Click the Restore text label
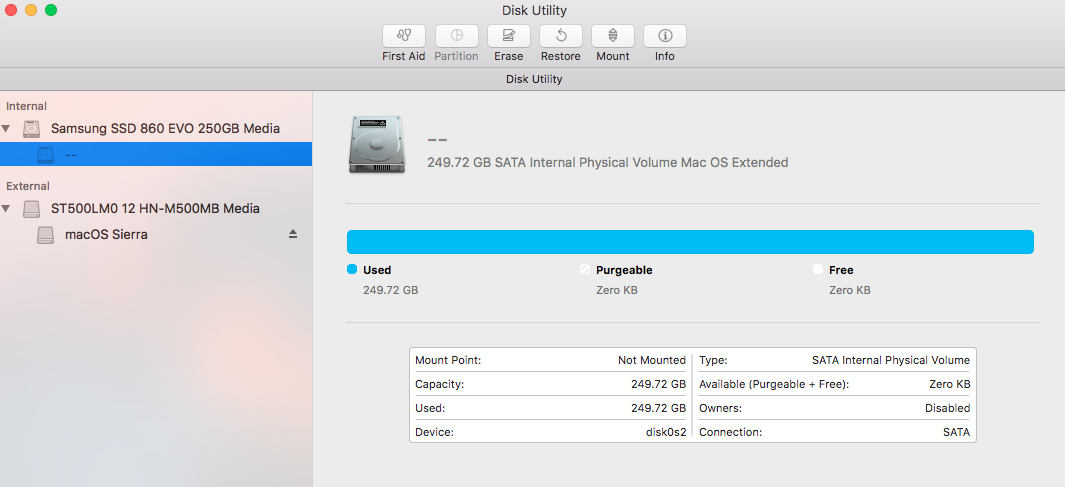The width and height of the screenshot is (1065, 487). point(560,56)
